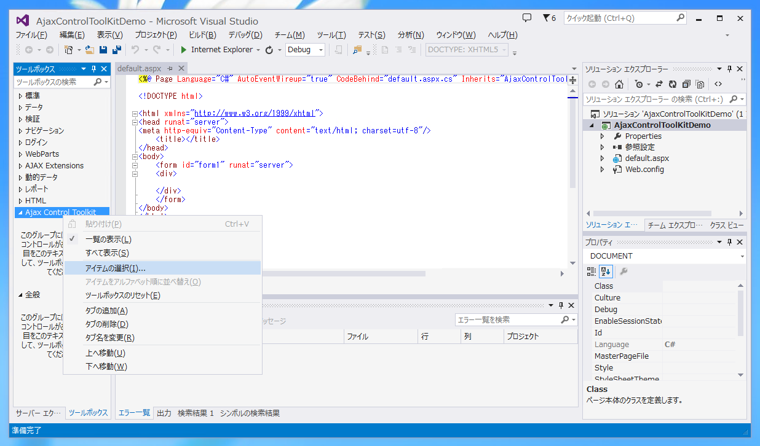The width and height of the screenshot is (760, 446).
Task: Expand the HTML toolbox group
Action: 20,201
